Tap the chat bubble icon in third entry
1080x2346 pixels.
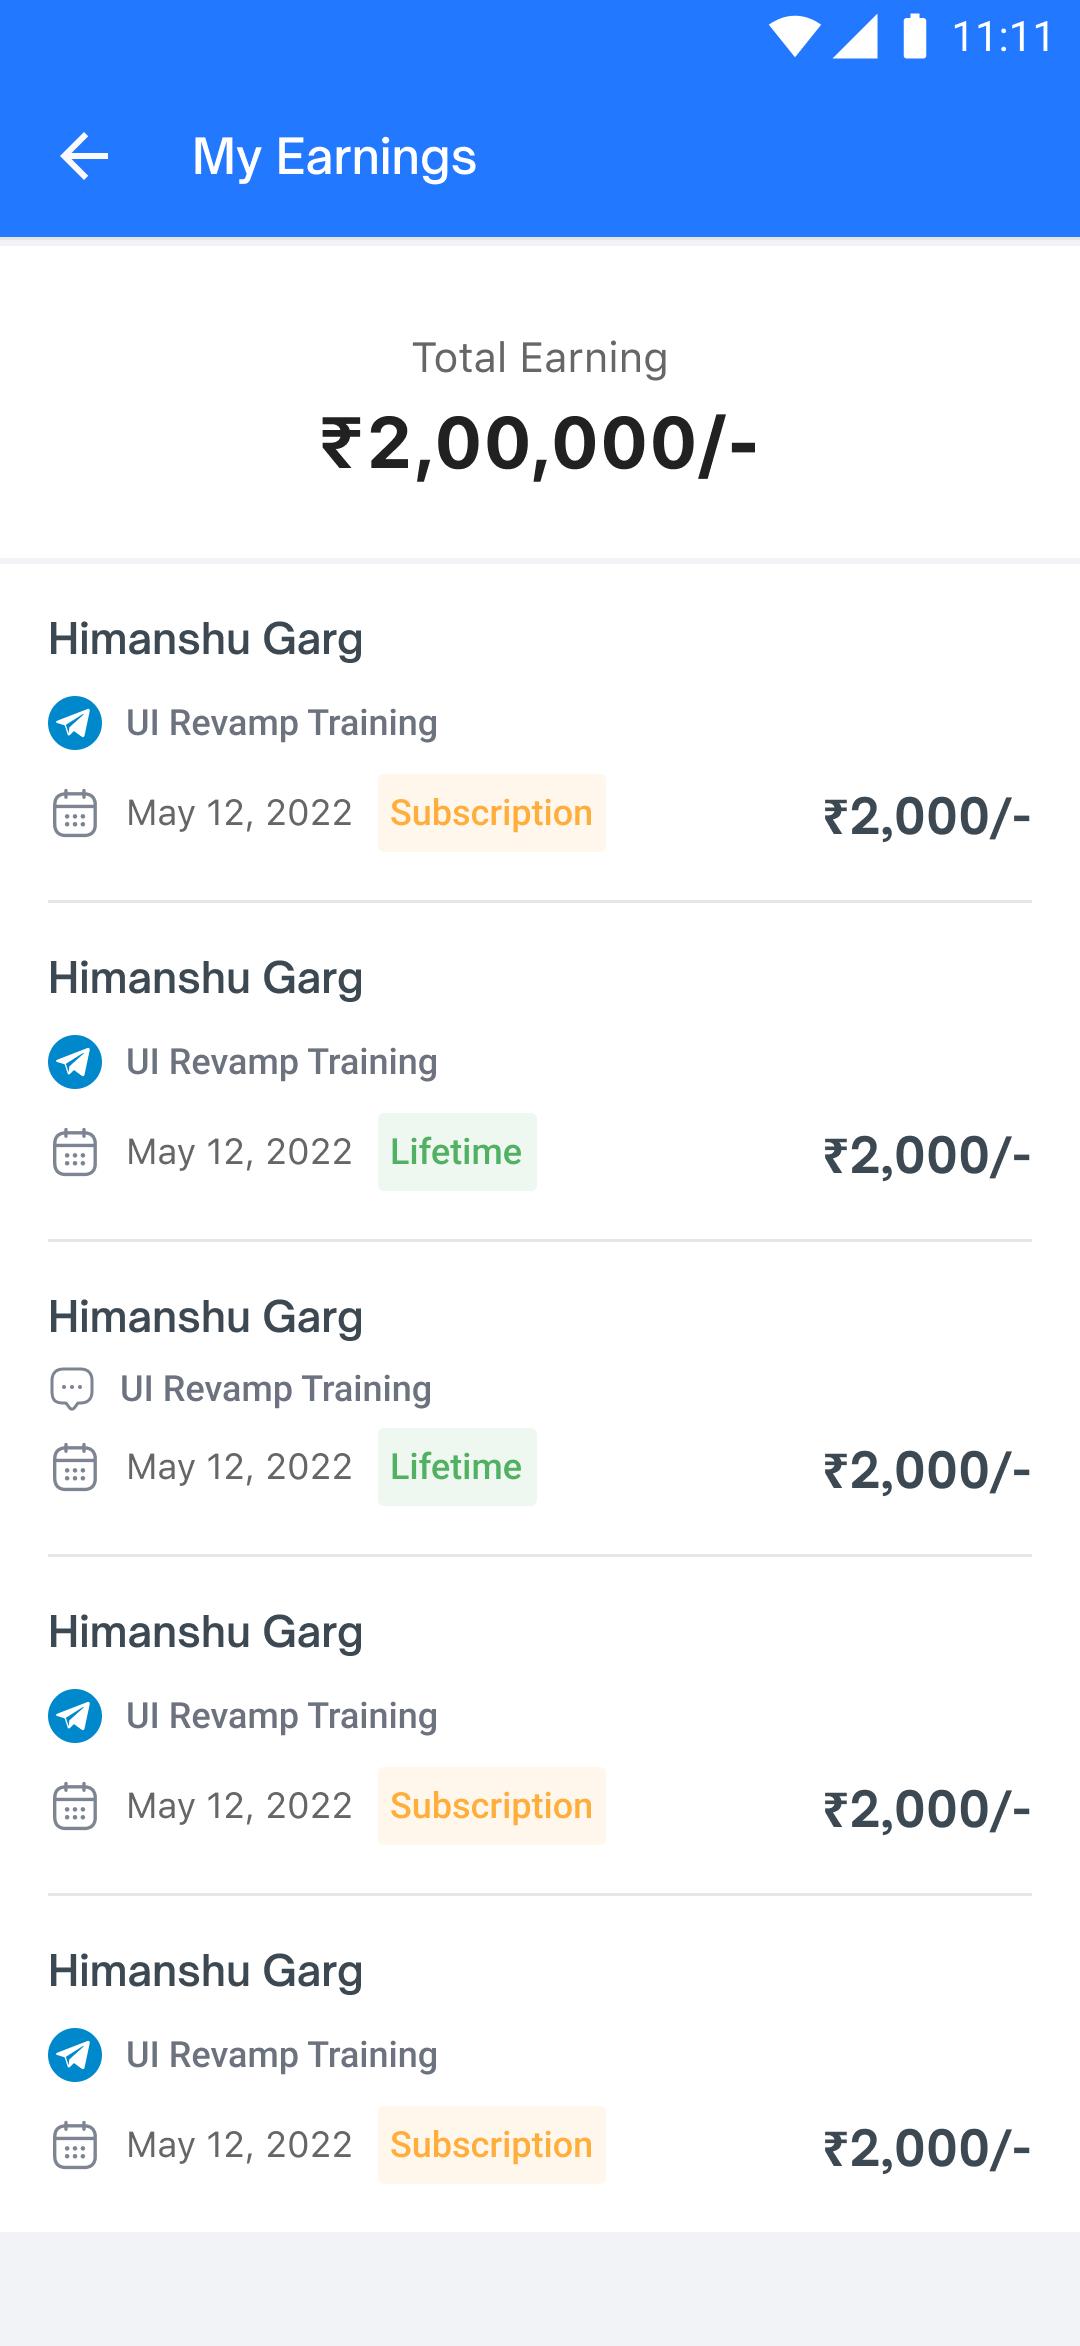click(x=72, y=1389)
